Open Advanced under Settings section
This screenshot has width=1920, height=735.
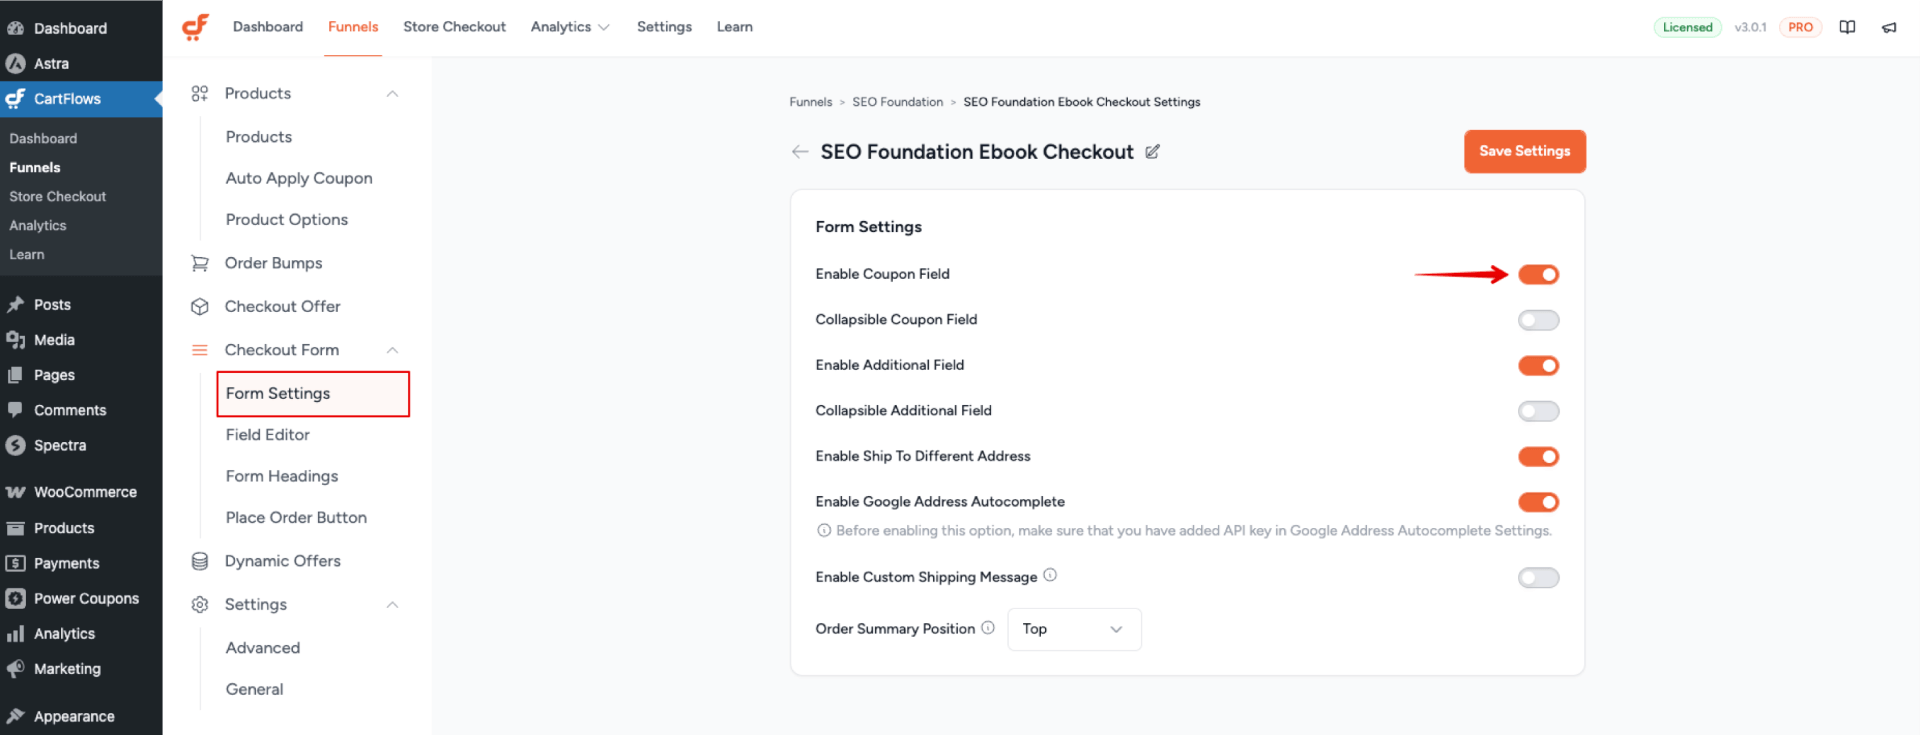click(x=263, y=648)
